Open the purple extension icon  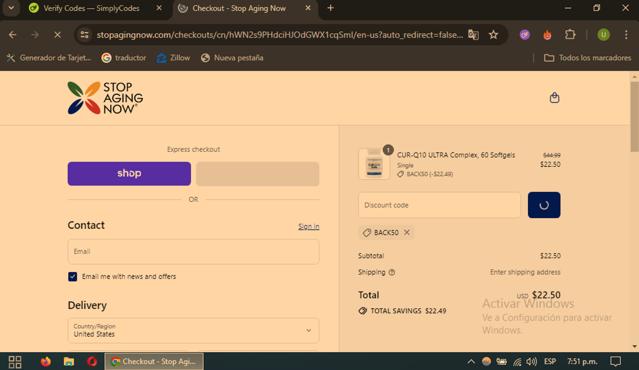point(525,35)
